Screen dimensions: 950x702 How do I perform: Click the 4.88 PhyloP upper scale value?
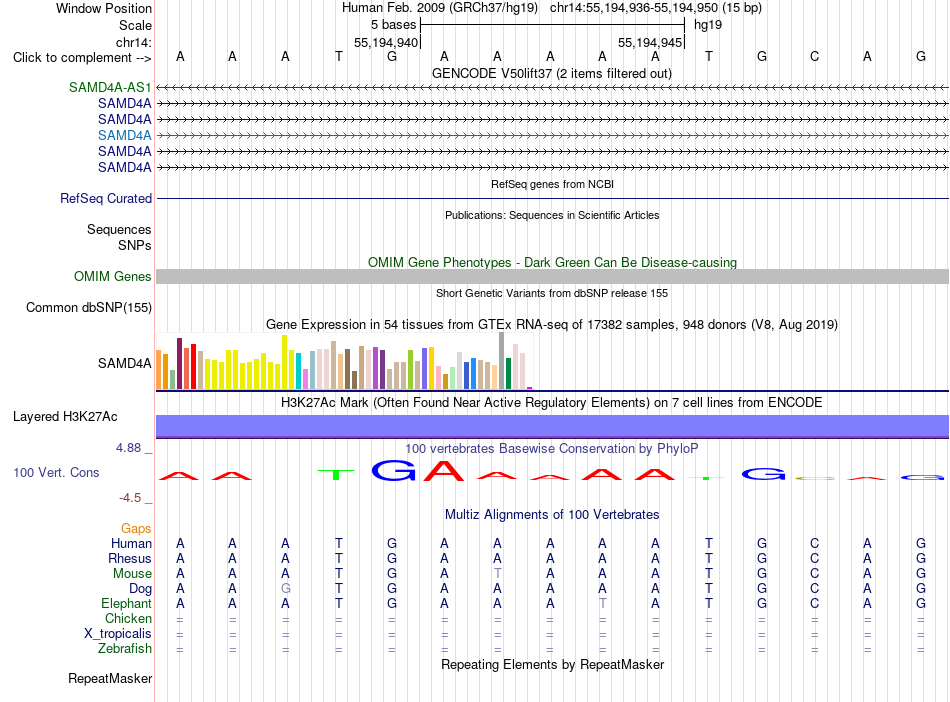tap(128, 448)
